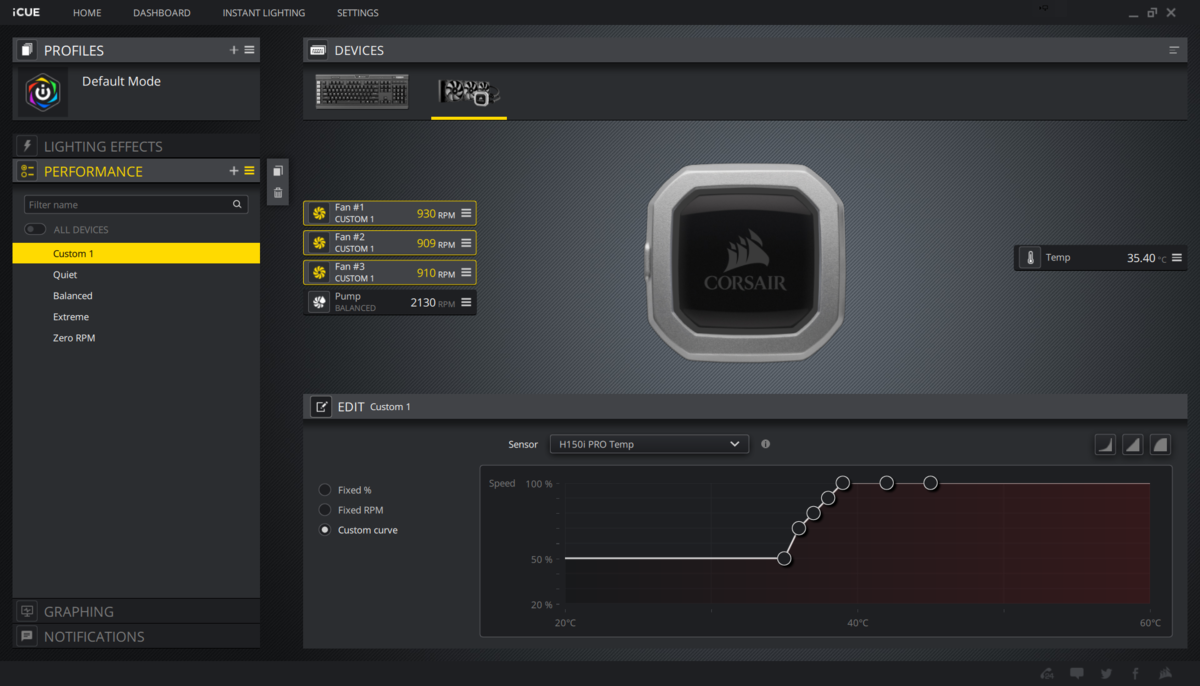
Task: Click the Pump fan icon
Action: 319,302
